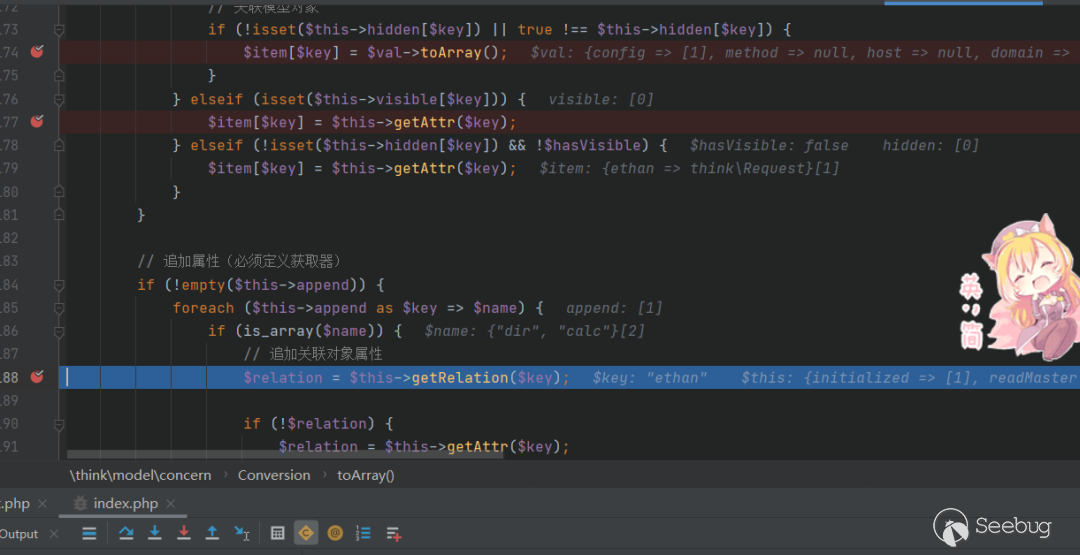Toggle the highlighted orange C diamond button
This screenshot has width=1080, height=555.
pyautogui.click(x=306, y=533)
